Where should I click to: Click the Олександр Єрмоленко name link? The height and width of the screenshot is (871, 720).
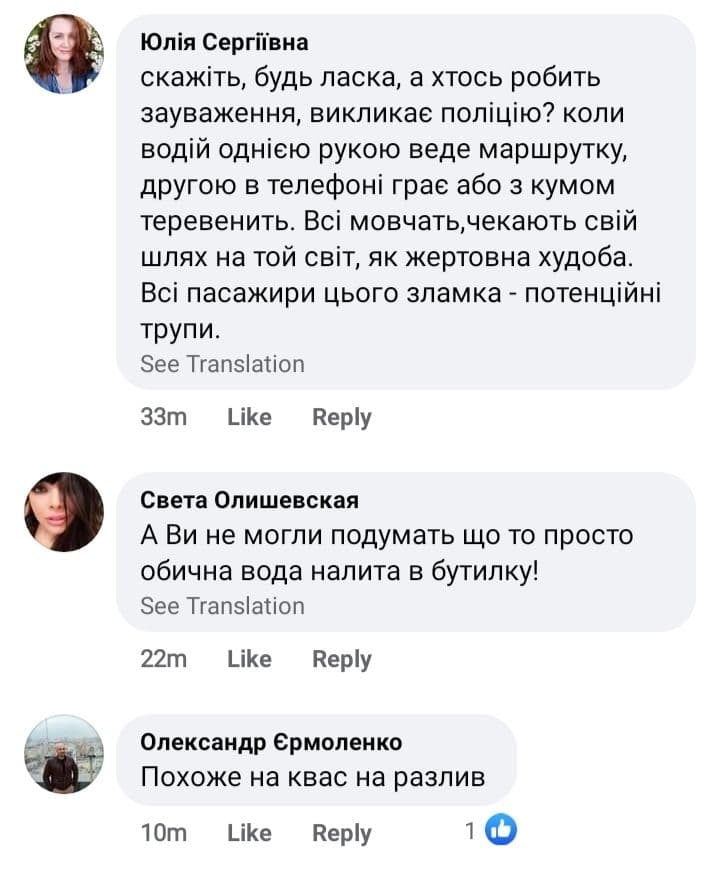coord(271,742)
